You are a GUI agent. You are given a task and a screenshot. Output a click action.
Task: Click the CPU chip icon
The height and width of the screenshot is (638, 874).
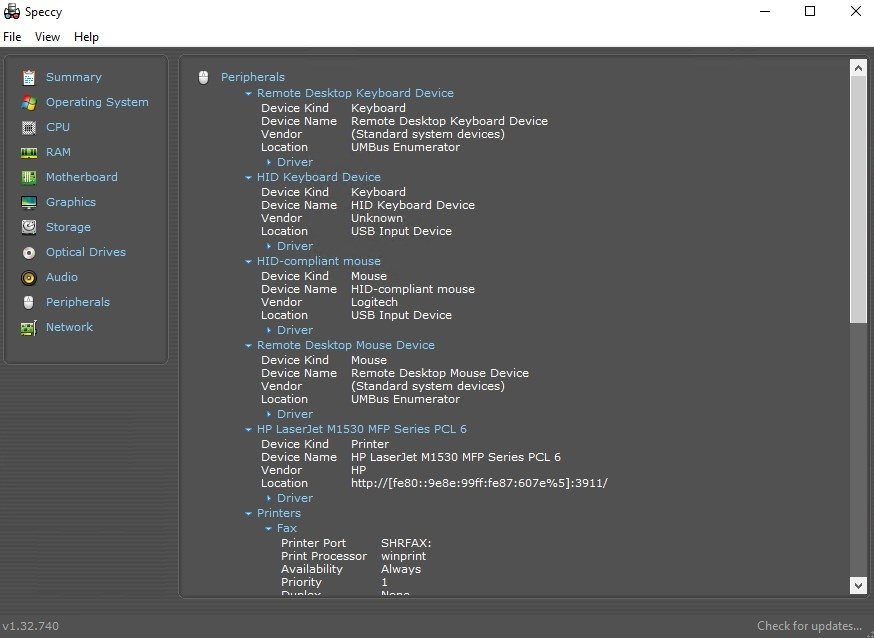coord(29,128)
